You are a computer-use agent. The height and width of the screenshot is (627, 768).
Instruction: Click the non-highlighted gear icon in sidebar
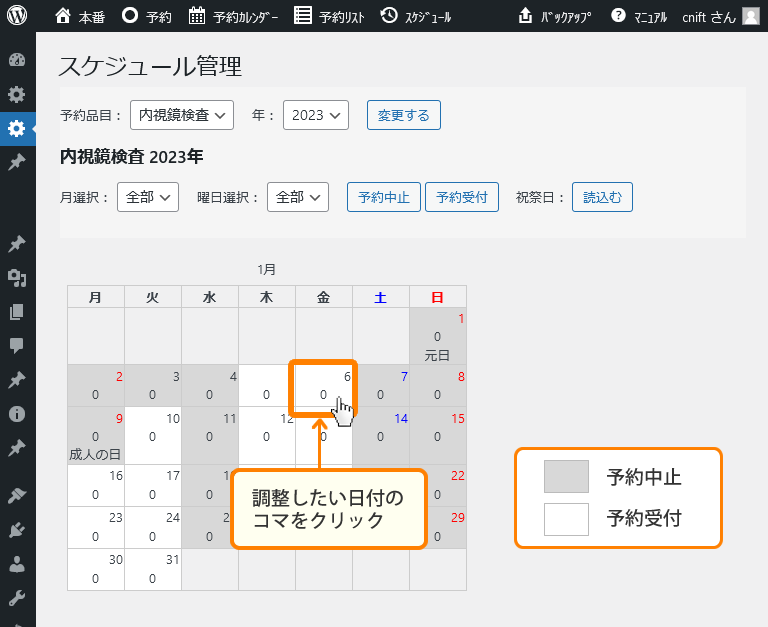pyautogui.click(x=17, y=94)
